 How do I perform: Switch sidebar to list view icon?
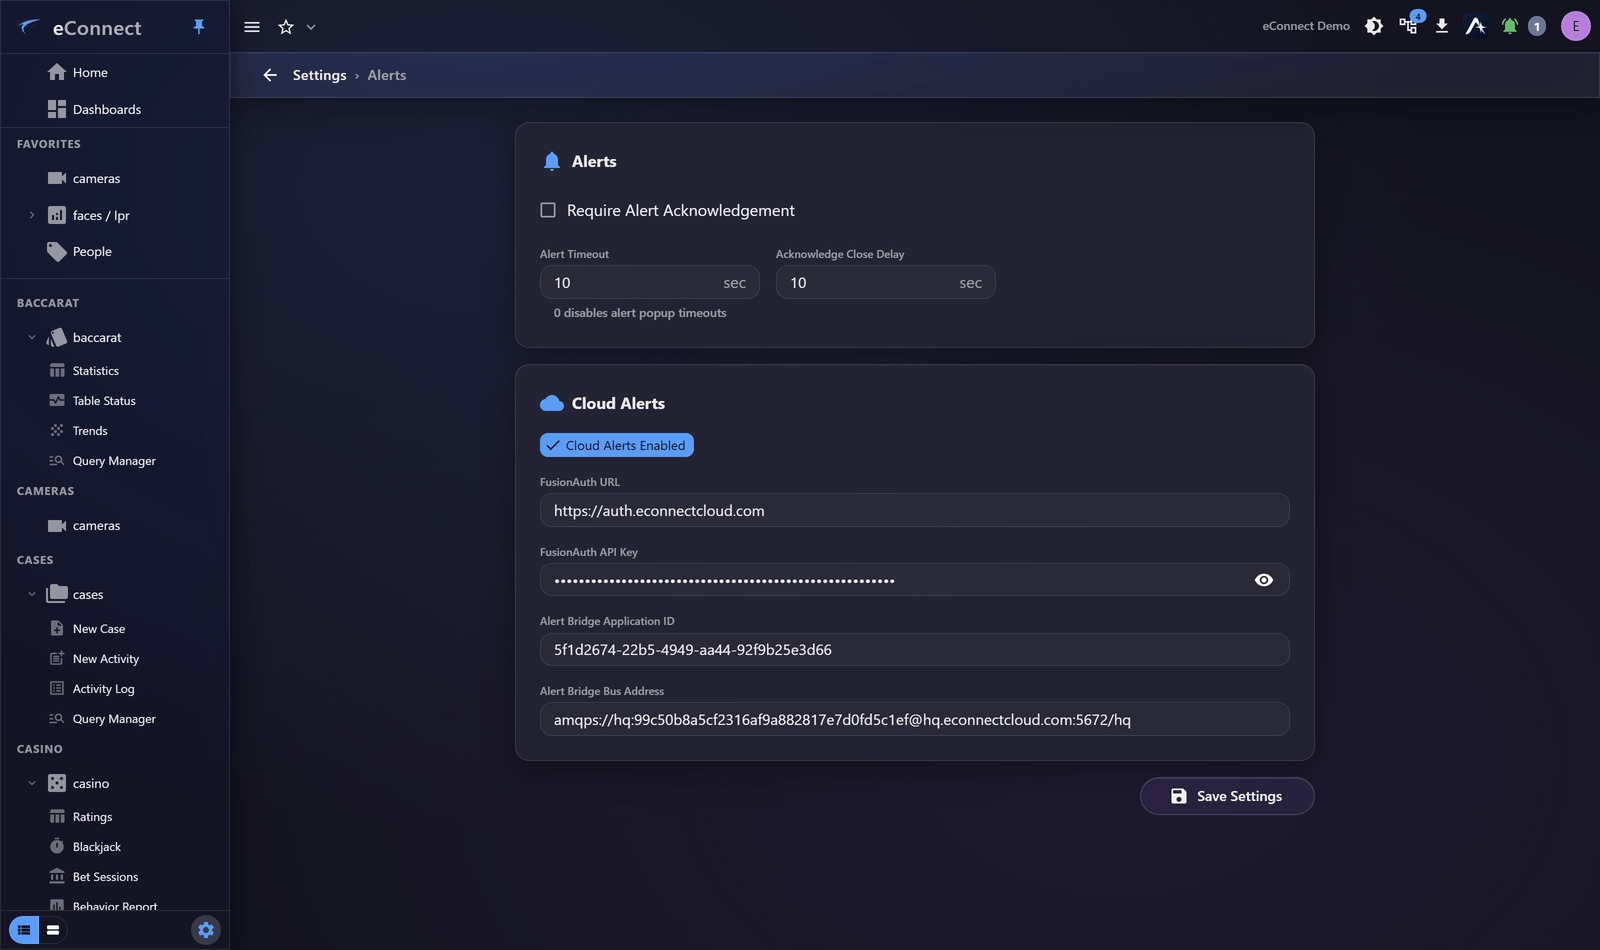(x=24, y=930)
